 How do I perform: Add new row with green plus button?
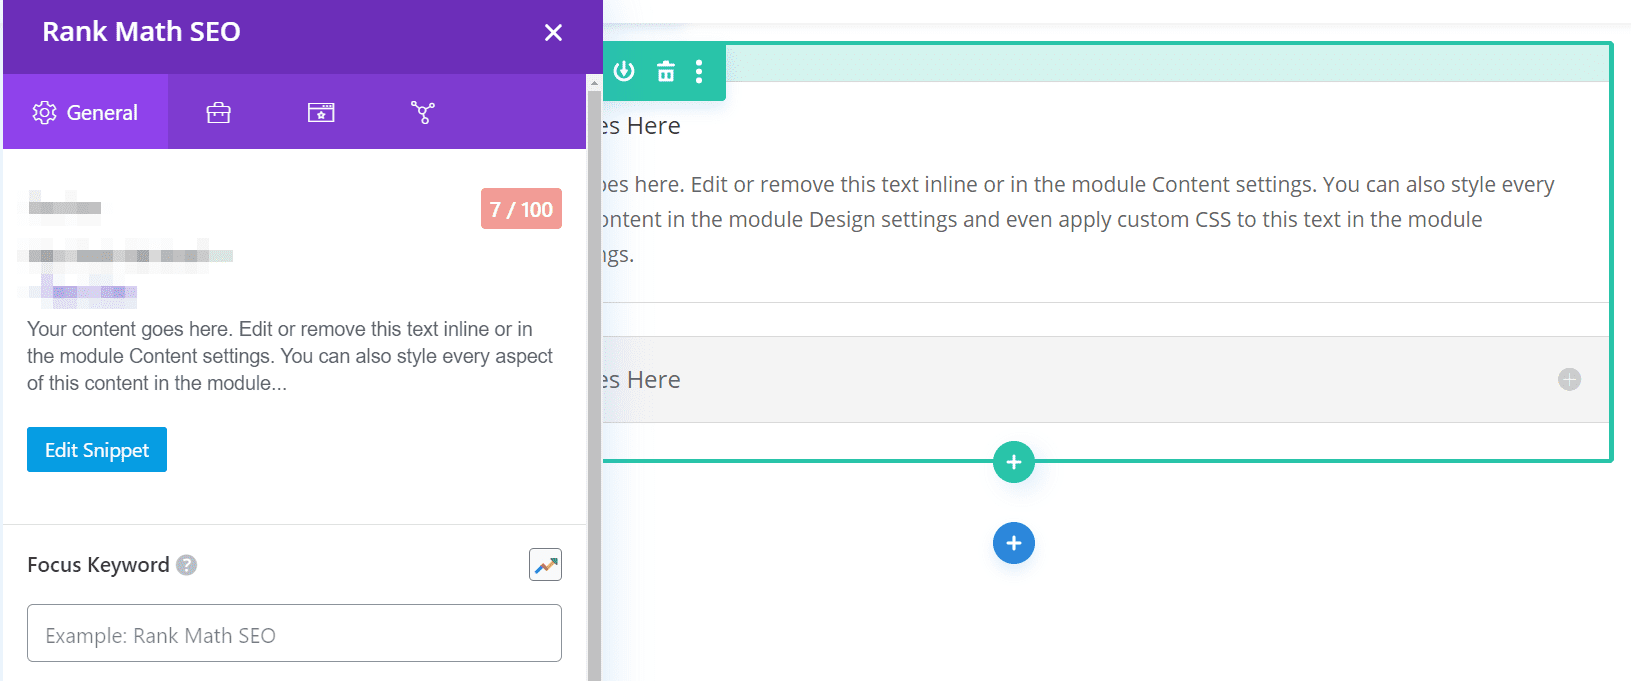click(x=1014, y=462)
